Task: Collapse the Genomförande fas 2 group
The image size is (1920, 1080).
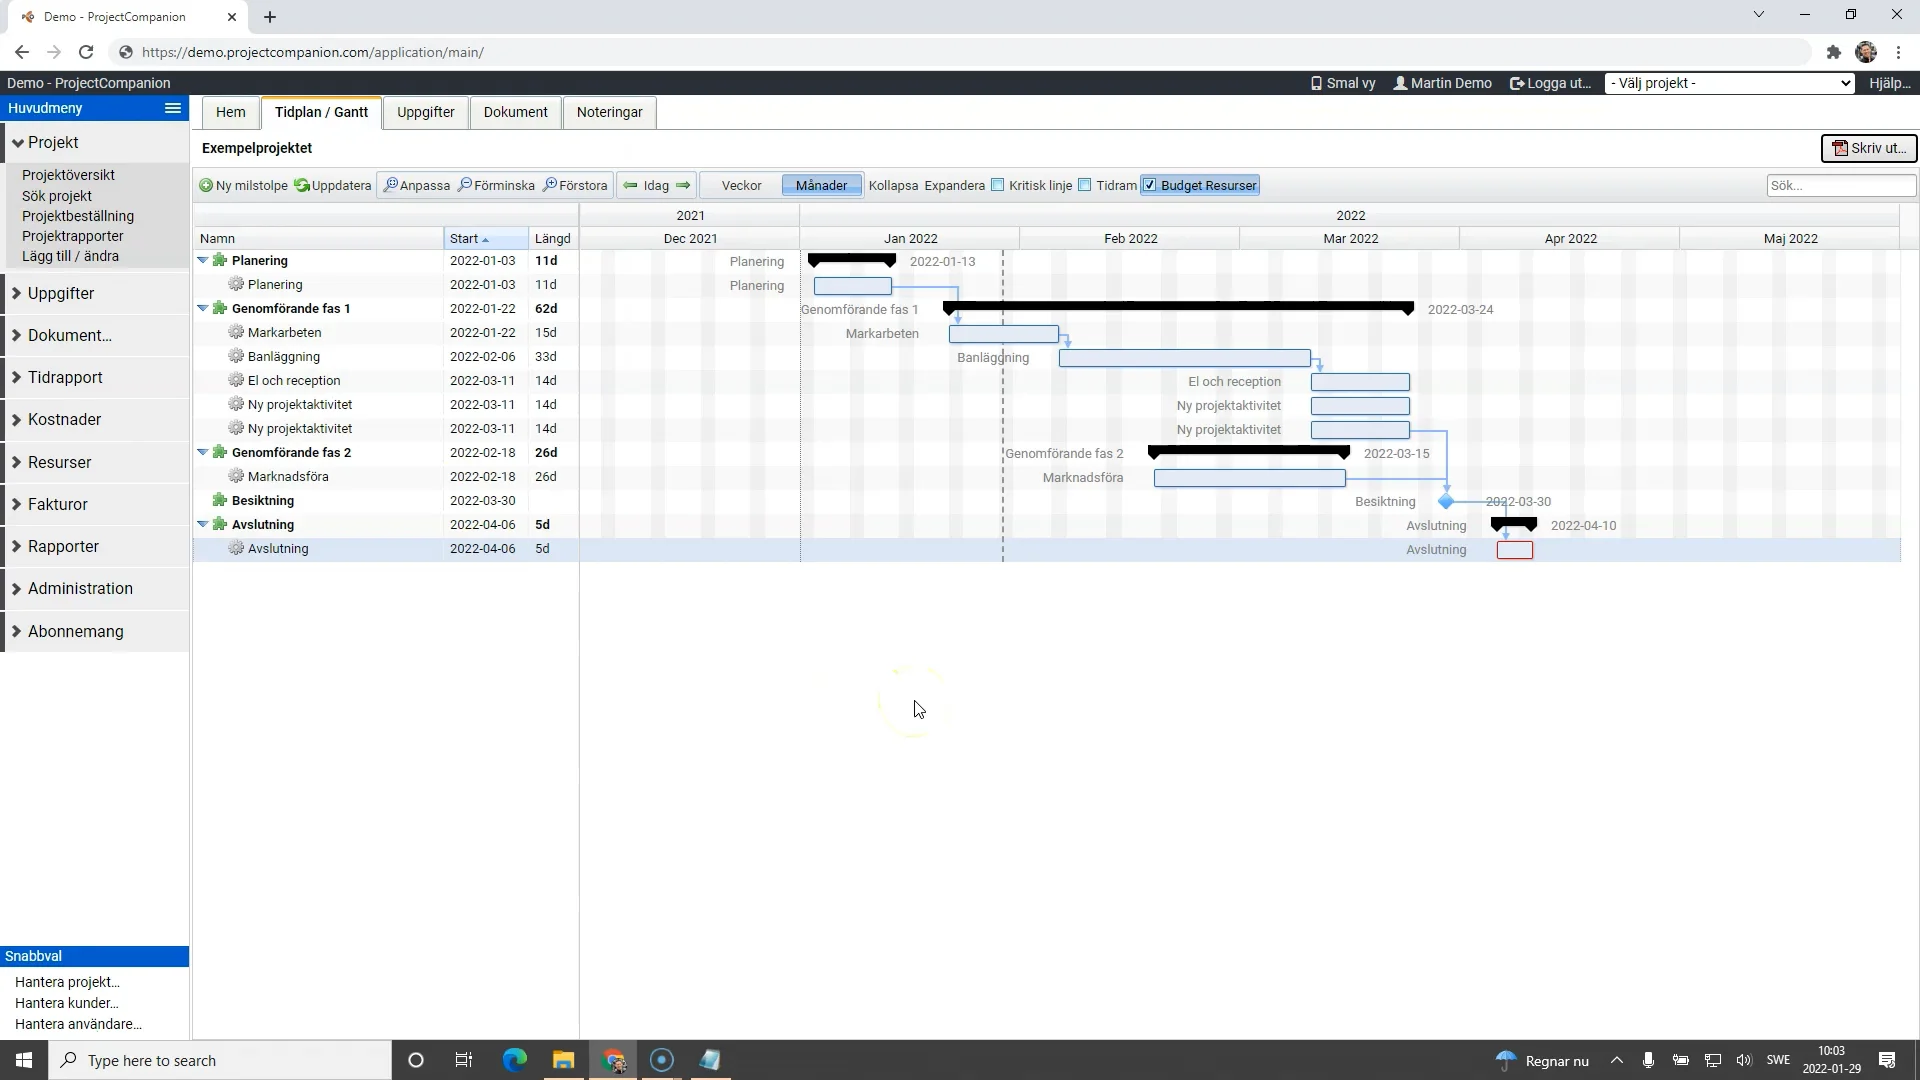Action: 203,452
